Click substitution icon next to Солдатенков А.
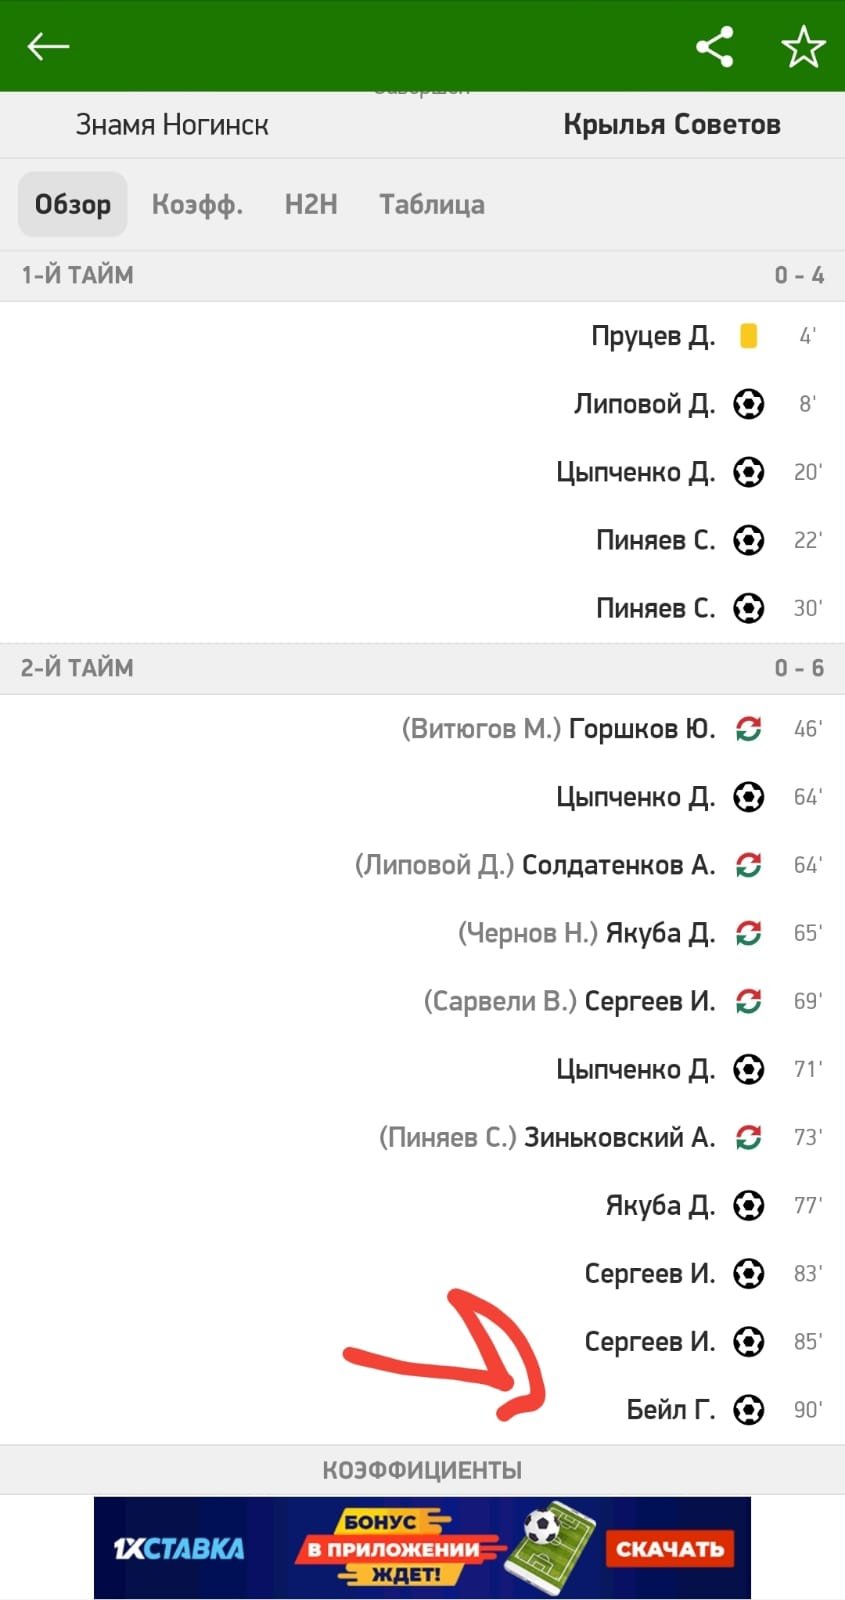Screen dimensions: 845x1600 [748, 865]
